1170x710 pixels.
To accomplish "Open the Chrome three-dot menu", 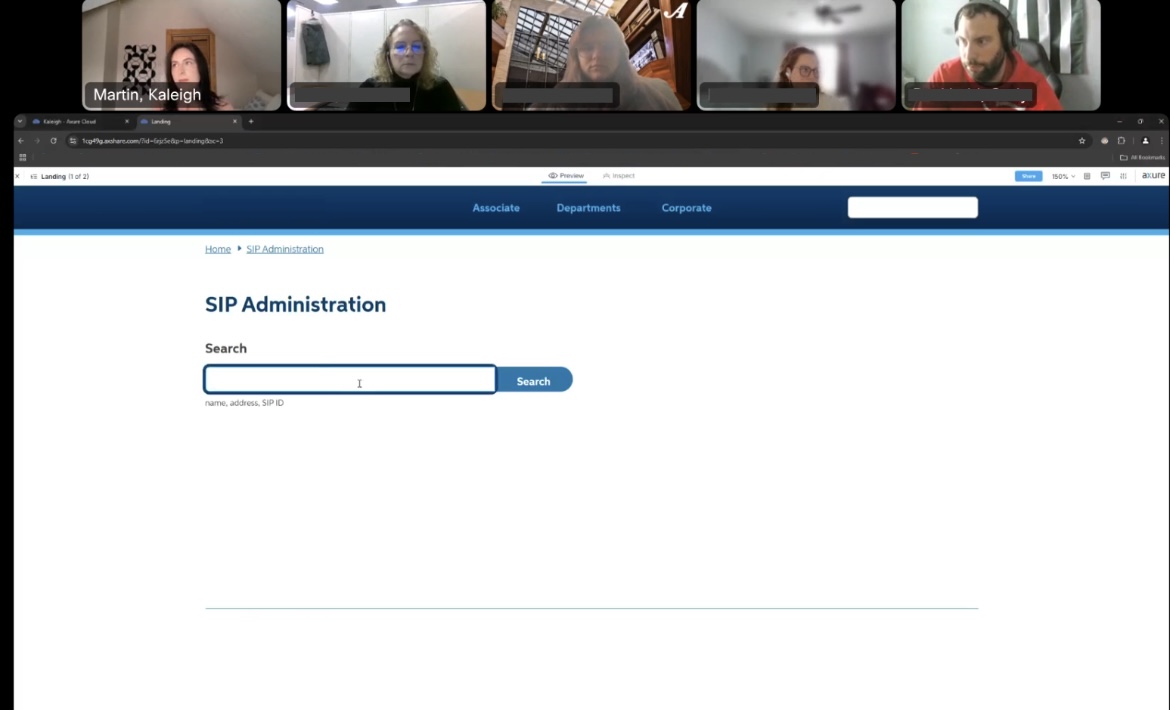I will pyautogui.click(x=1161, y=141).
